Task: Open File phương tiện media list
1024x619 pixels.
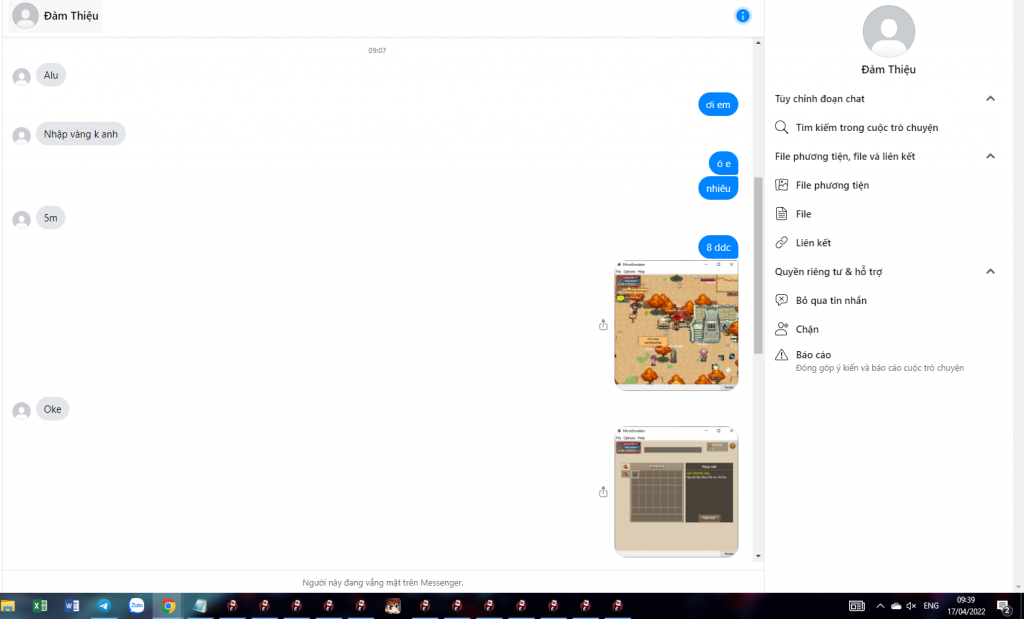Action: point(832,185)
